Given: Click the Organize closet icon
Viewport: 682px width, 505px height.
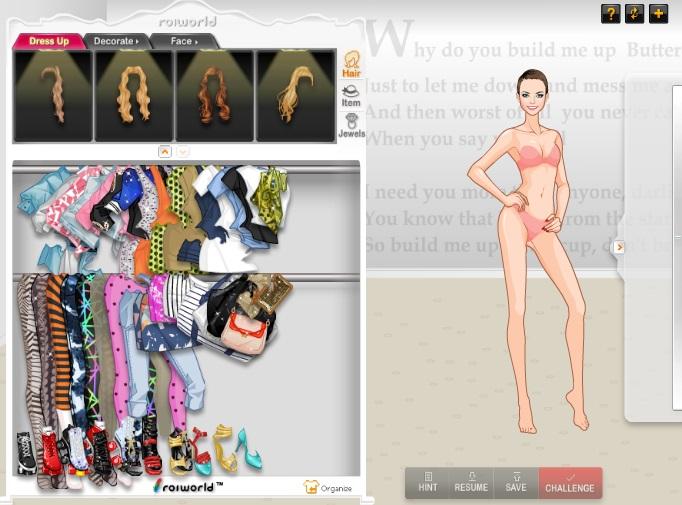Looking at the screenshot, I should click(328, 487).
